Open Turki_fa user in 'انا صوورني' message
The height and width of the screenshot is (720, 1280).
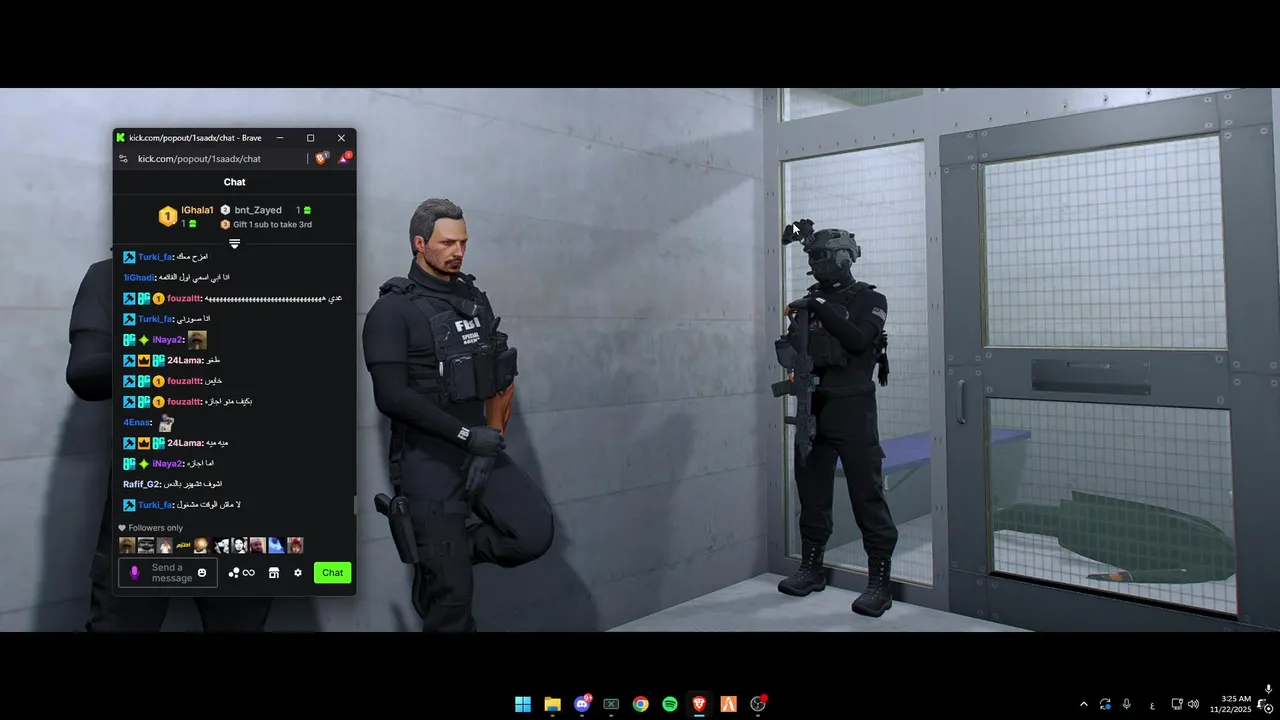(x=155, y=319)
